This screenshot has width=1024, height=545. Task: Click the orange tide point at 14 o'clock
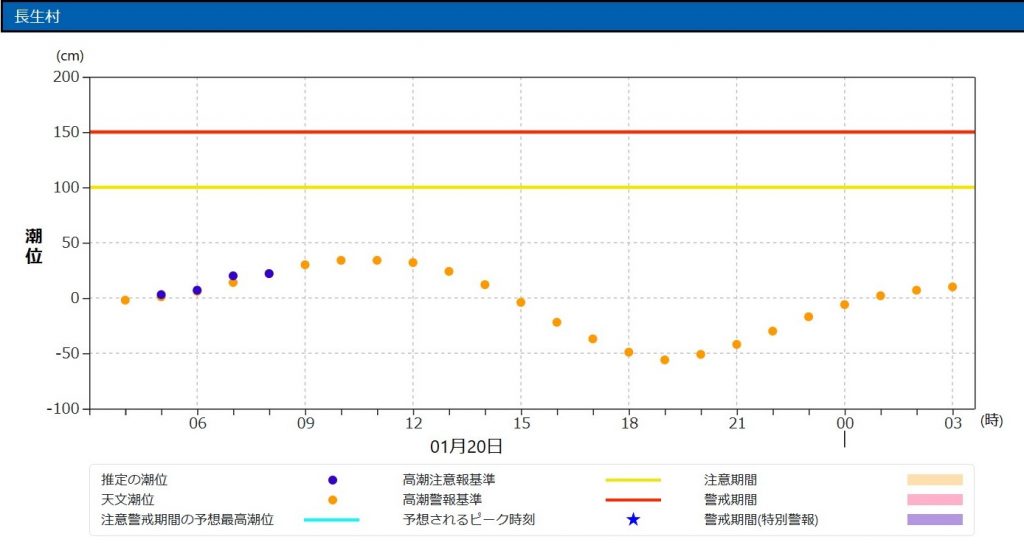click(485, 285)
